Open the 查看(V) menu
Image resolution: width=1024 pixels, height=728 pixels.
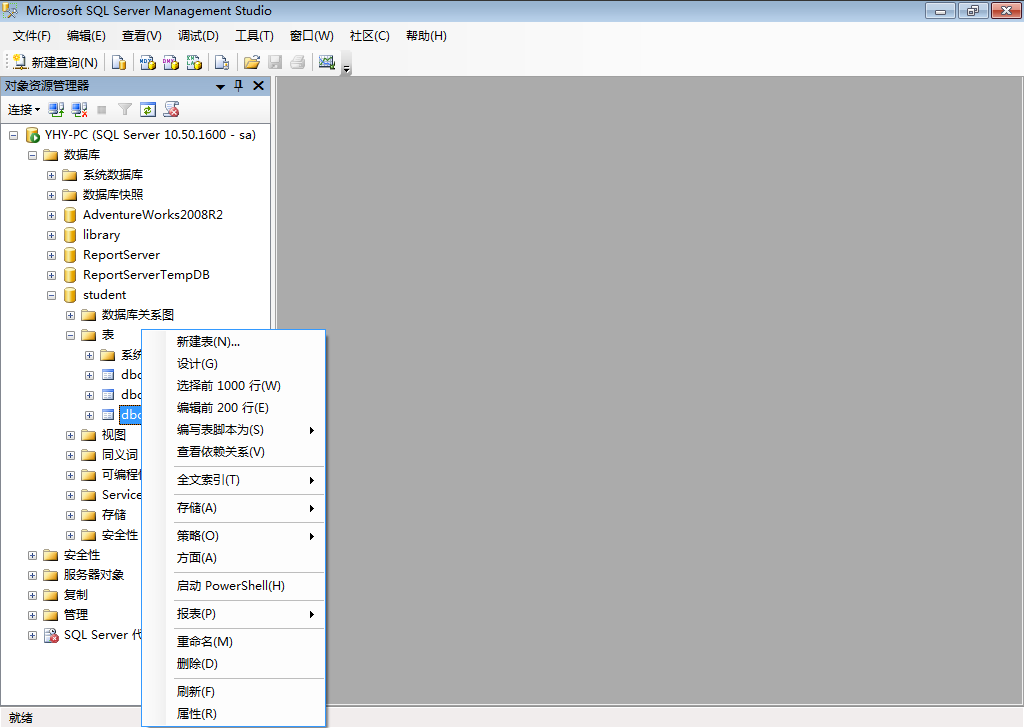(142, 36)
